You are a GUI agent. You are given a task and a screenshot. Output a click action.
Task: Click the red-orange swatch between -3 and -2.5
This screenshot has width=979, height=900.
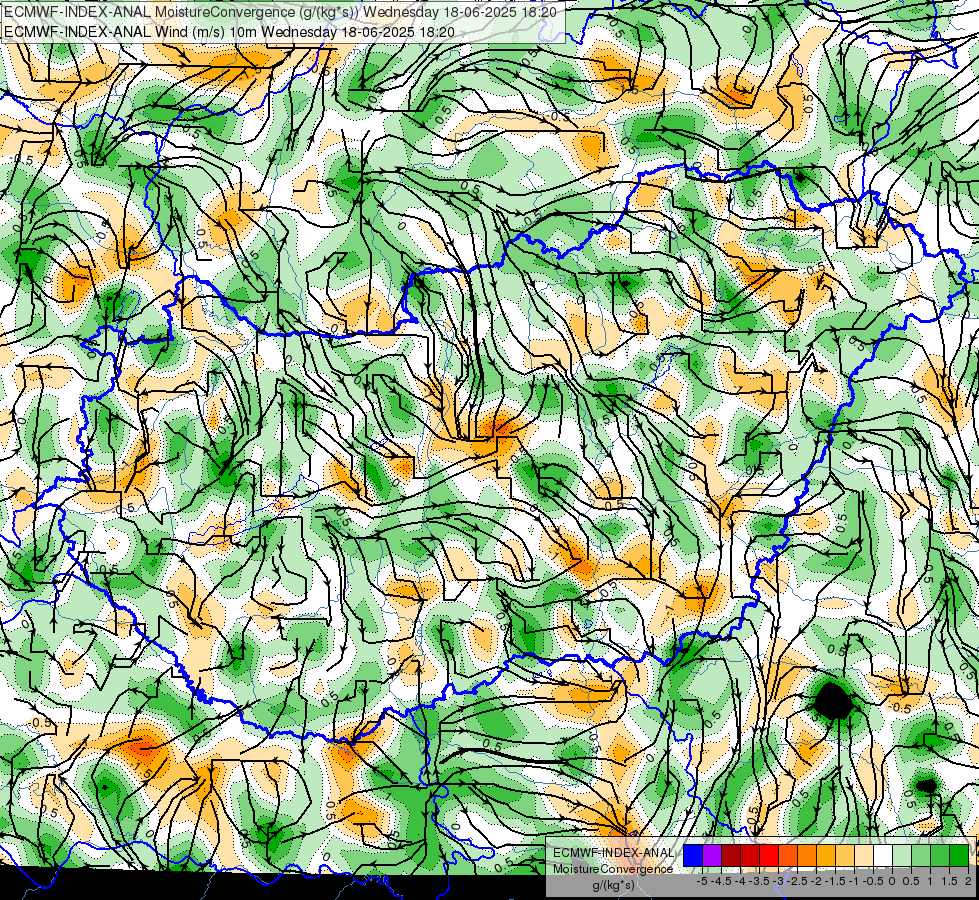pyautogui.click(x=788, y=856)
